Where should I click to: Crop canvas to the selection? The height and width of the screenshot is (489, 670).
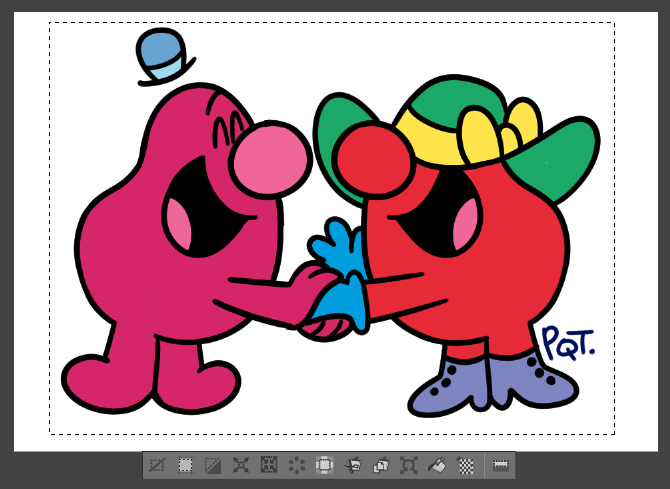coord(185,465)
